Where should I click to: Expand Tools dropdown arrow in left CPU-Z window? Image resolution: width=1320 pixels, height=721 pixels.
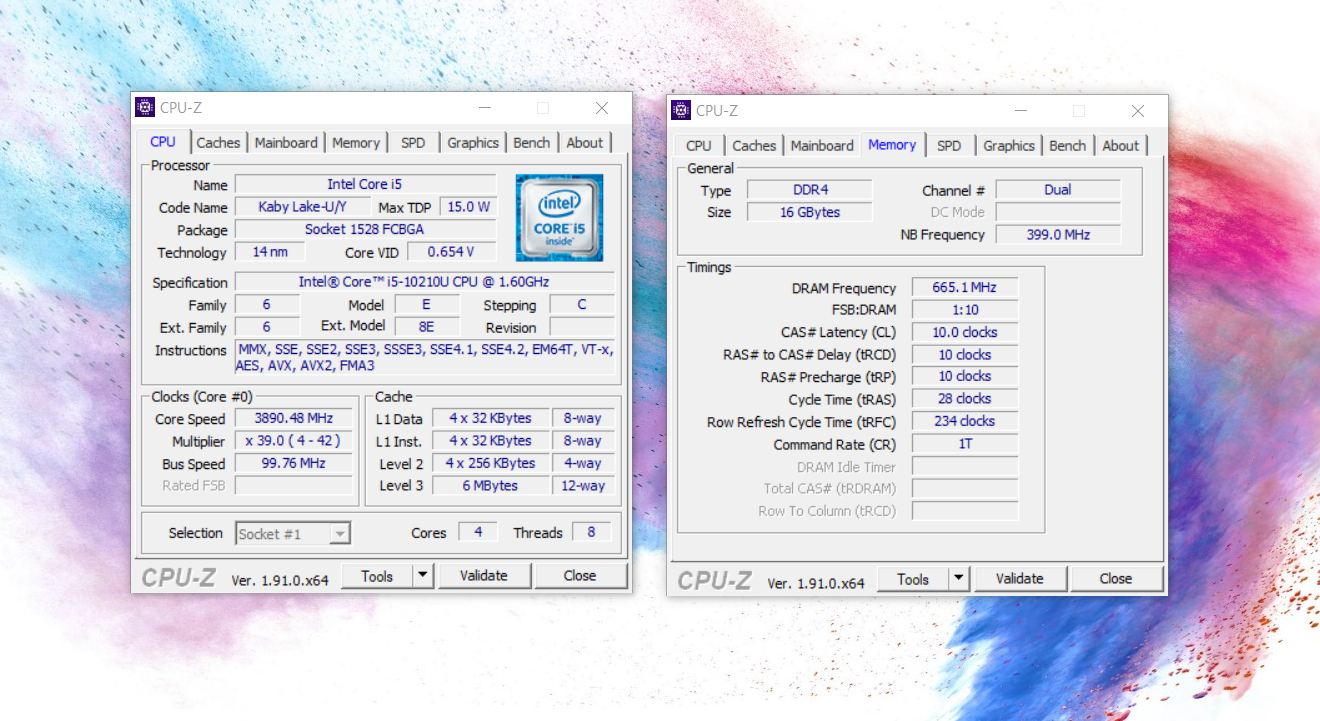(x=422, y=576)
